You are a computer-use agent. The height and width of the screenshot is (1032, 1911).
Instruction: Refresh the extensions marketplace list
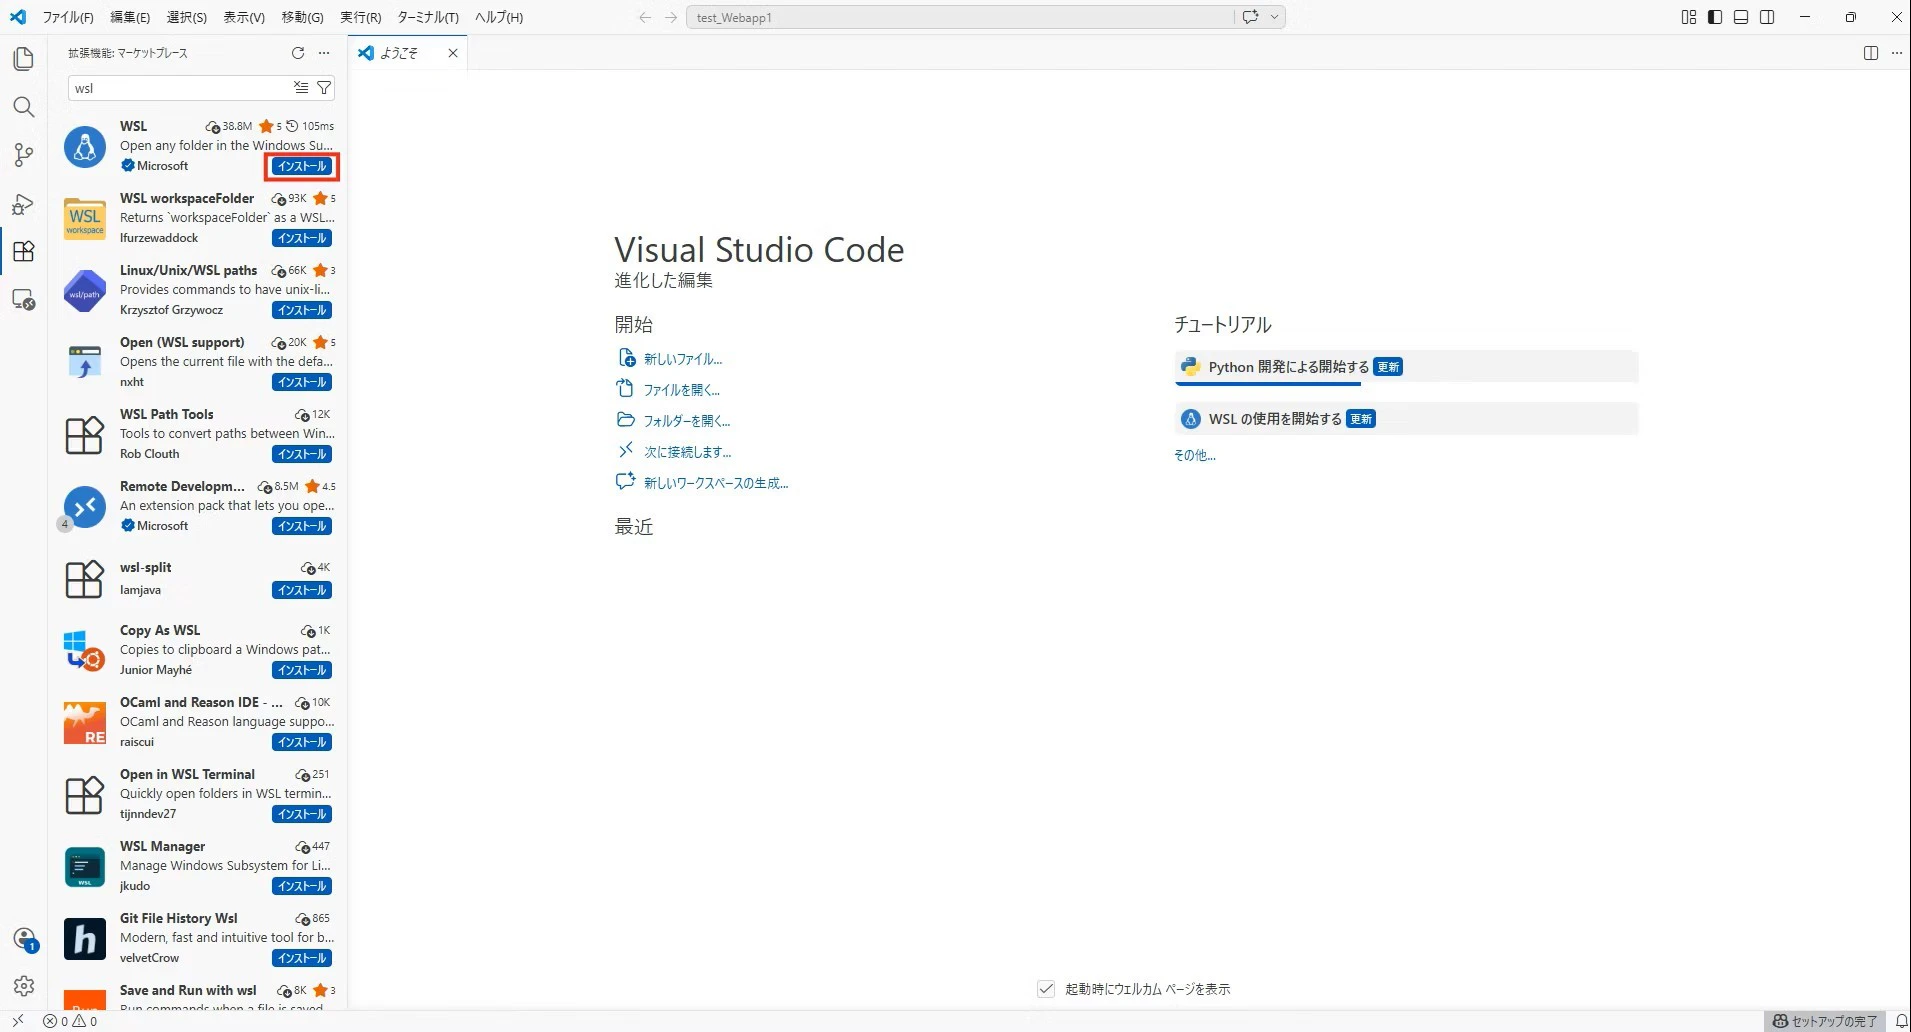click(x=298, y=53)
